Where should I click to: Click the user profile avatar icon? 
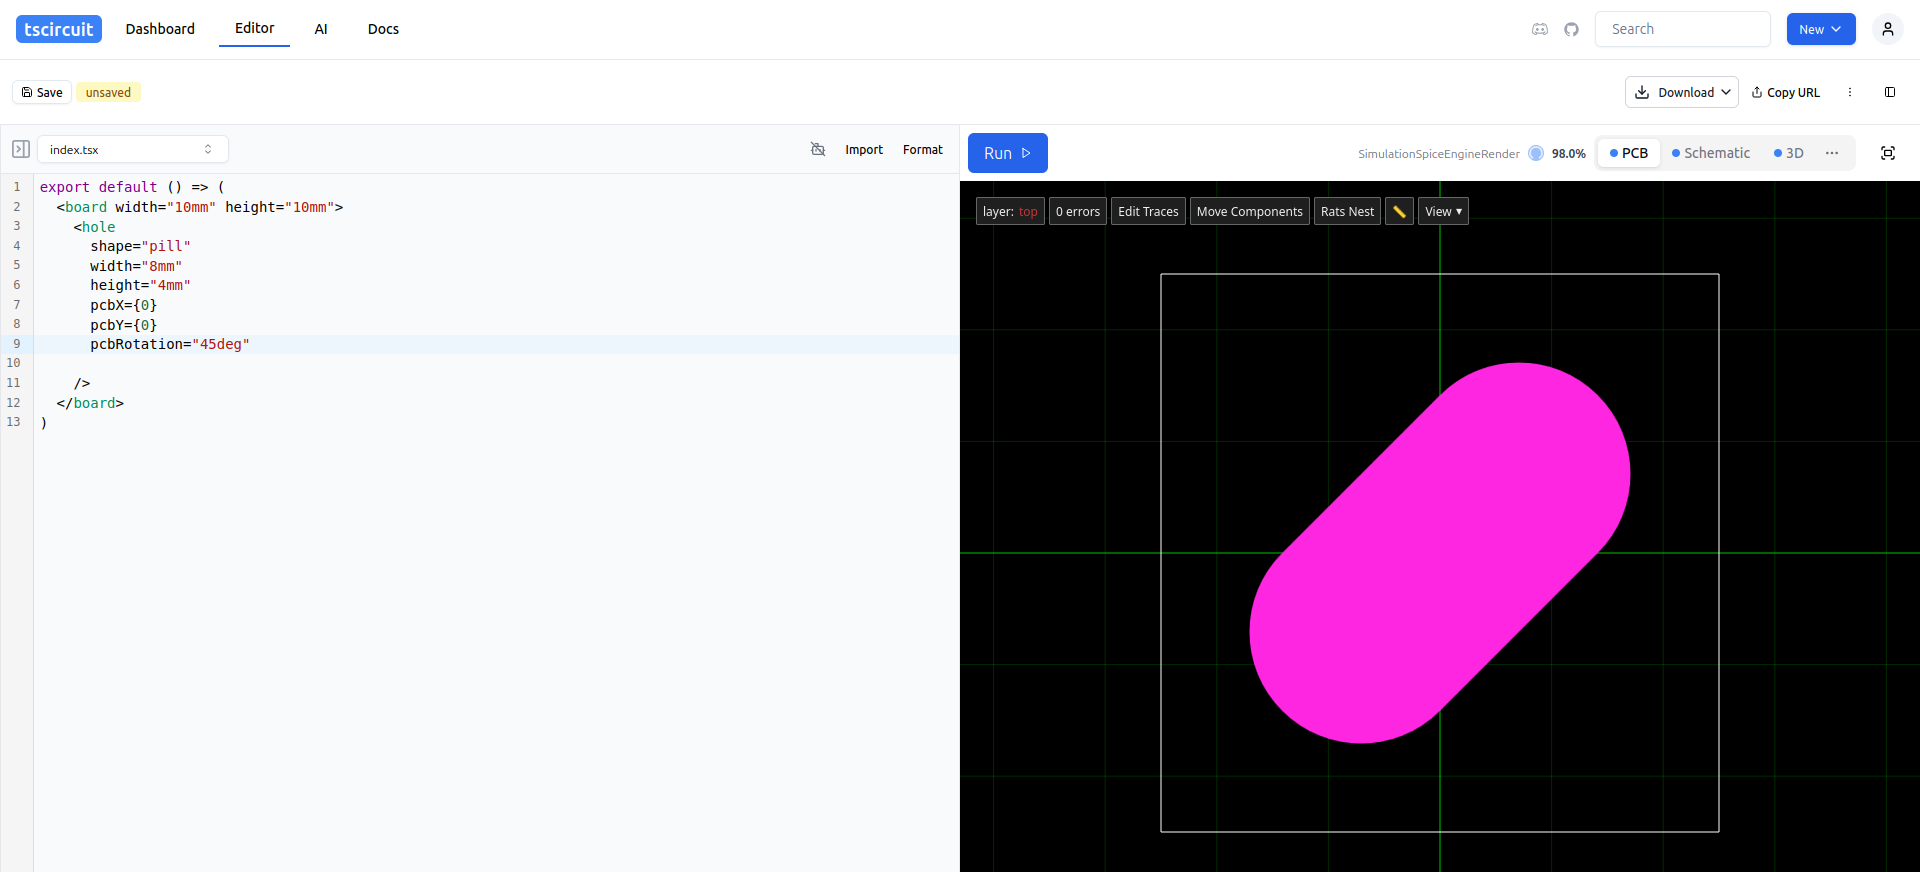[x=1887, y=29]
